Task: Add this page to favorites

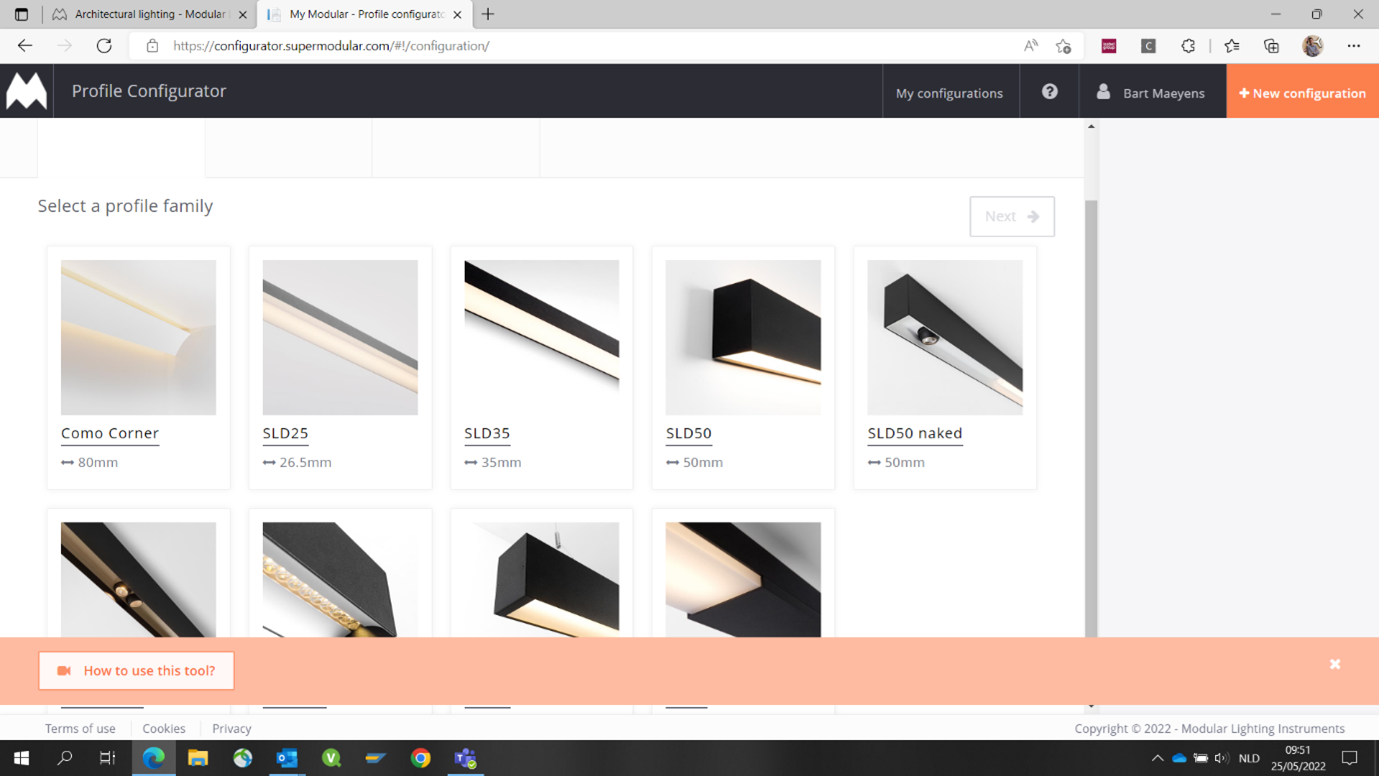Action: 1063,46
